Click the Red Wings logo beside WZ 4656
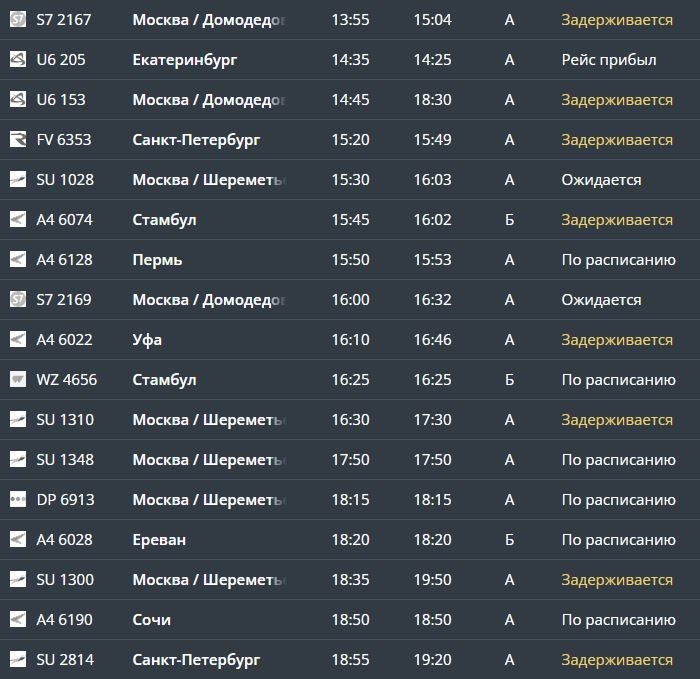The width and height of the screenshot is (700, 679). point(18,379)
